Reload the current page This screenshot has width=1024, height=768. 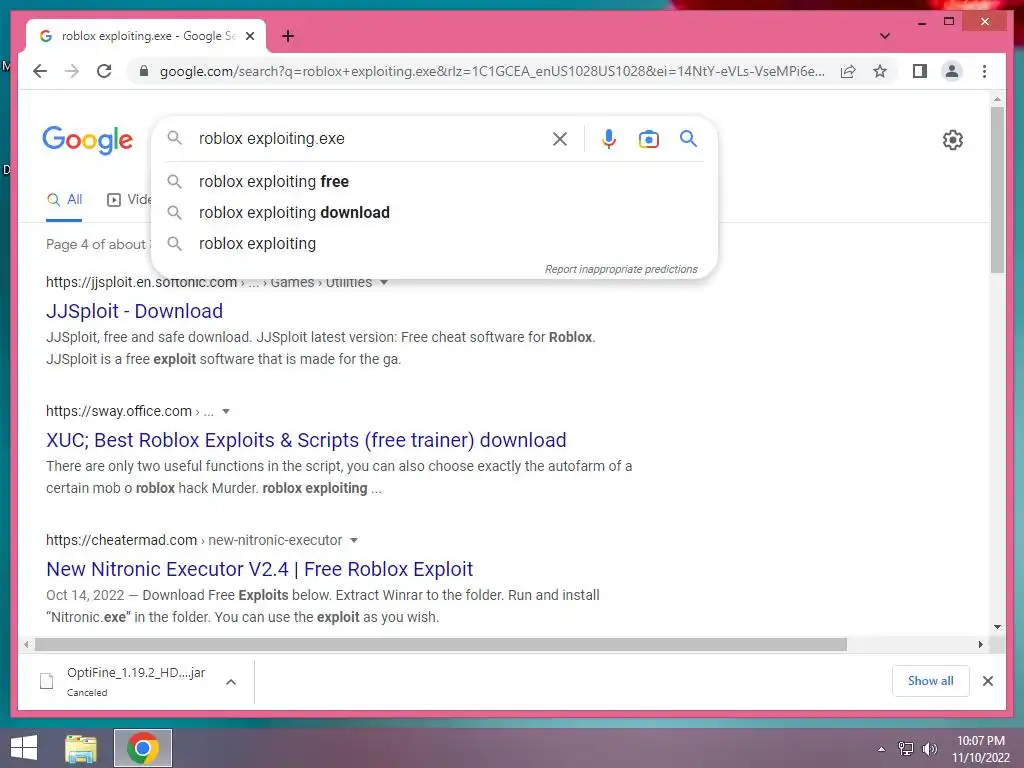(x=104, y=71)
